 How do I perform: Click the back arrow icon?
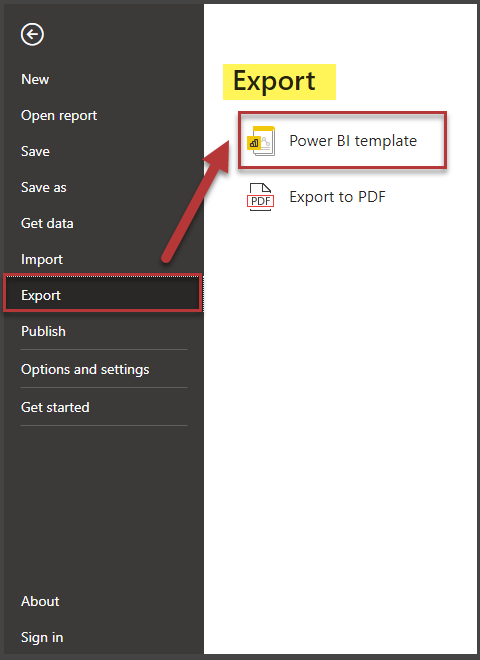[x=32, y=35]
